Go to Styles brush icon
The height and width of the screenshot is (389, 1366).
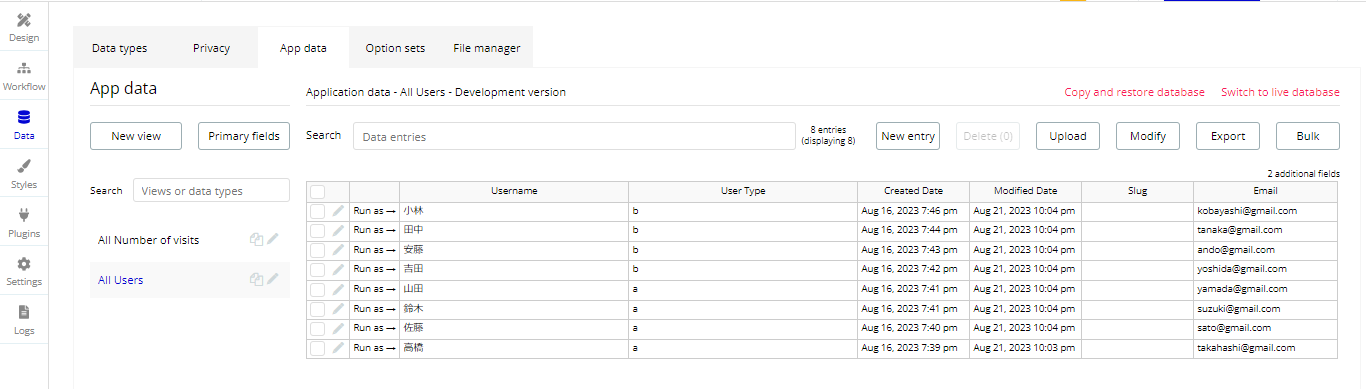(24, 166)
